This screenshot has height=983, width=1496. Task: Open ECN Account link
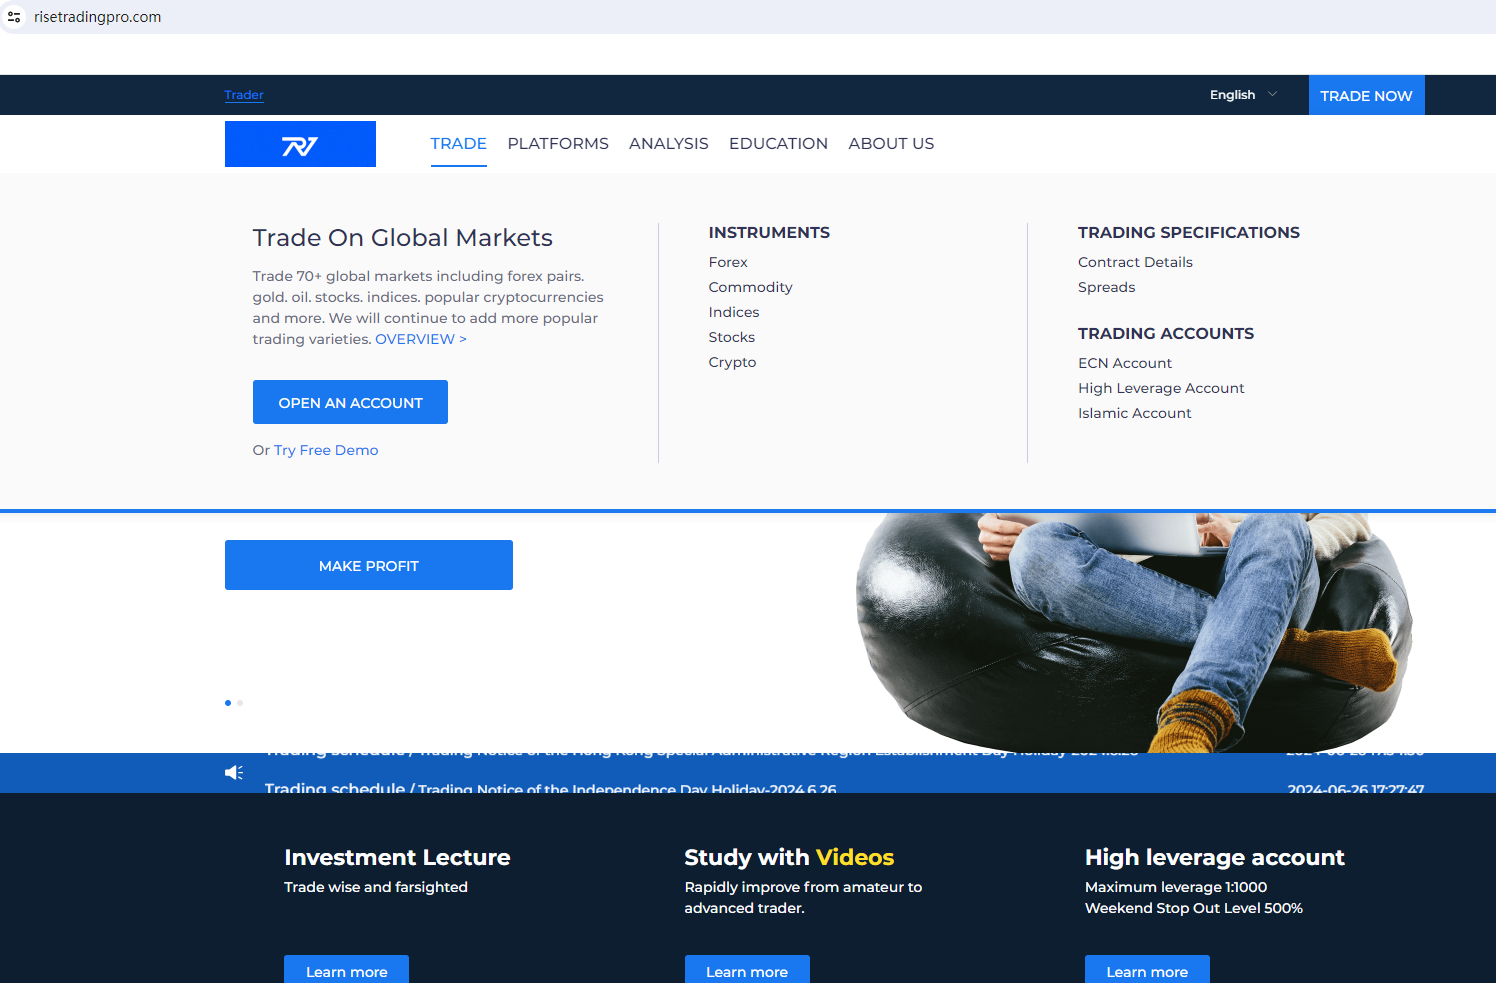coord(1125,363)
